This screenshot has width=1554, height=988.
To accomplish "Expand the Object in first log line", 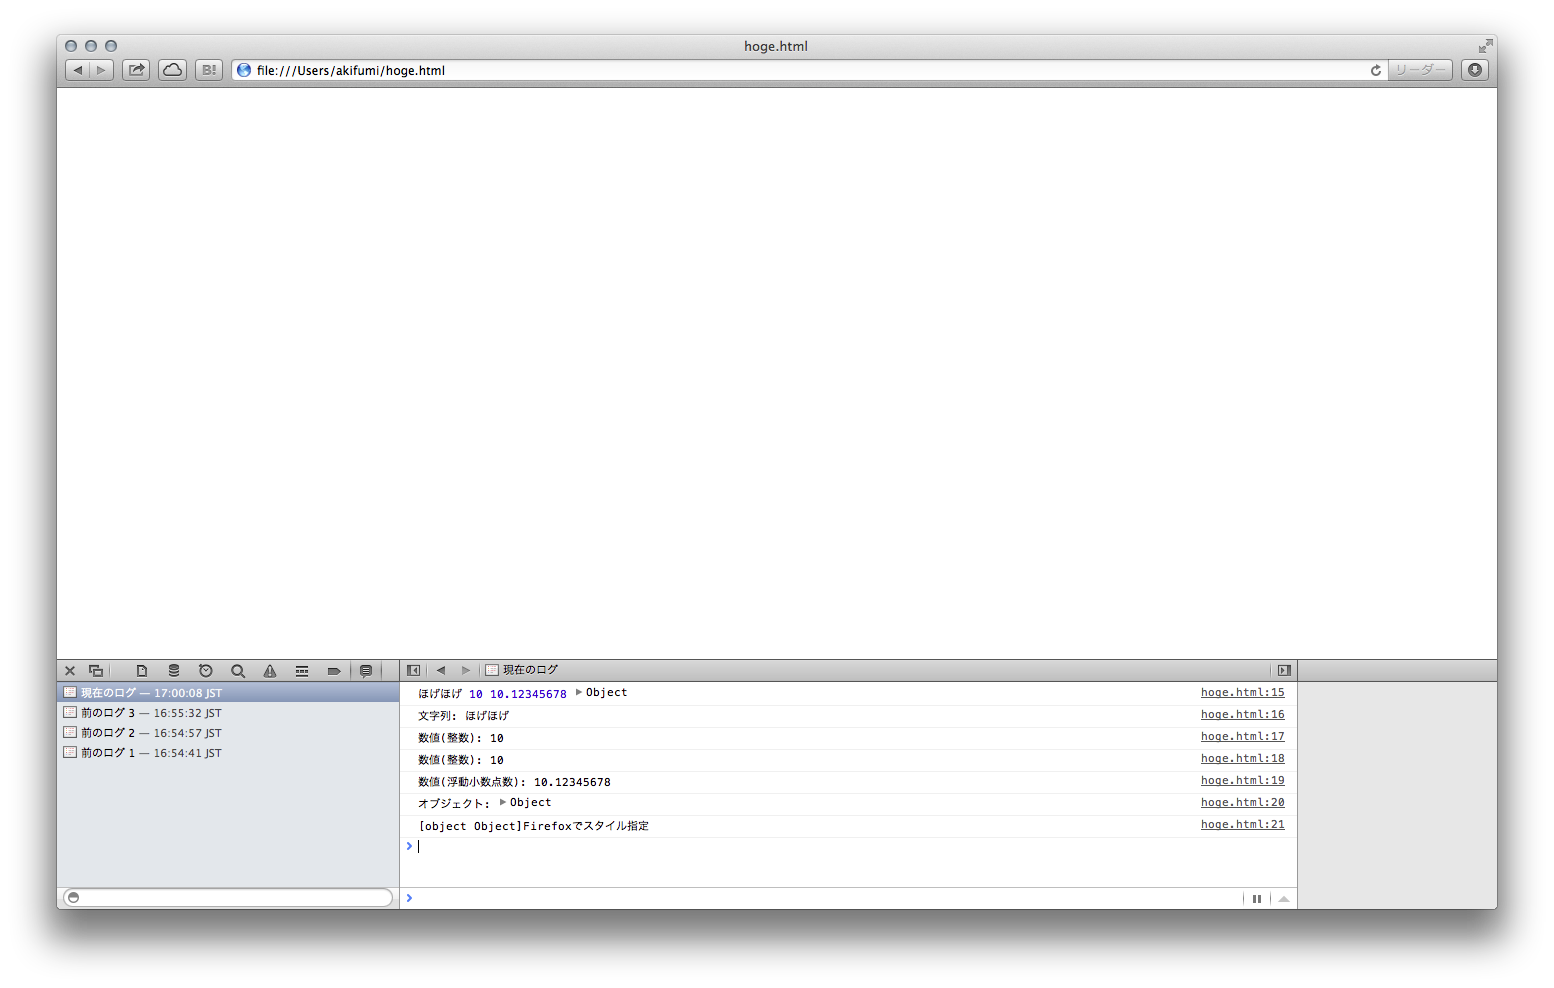I will 579,692.
